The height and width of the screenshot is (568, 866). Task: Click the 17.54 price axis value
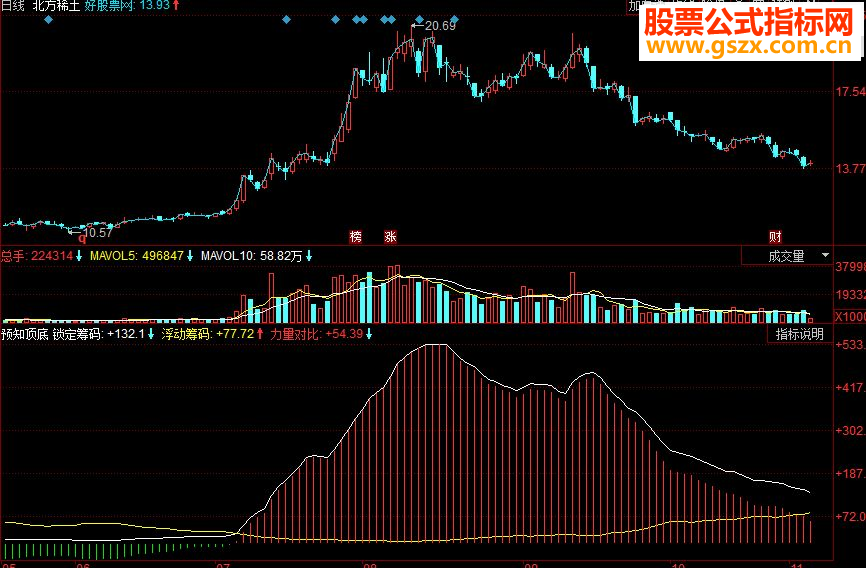click(x=850, y=92)
